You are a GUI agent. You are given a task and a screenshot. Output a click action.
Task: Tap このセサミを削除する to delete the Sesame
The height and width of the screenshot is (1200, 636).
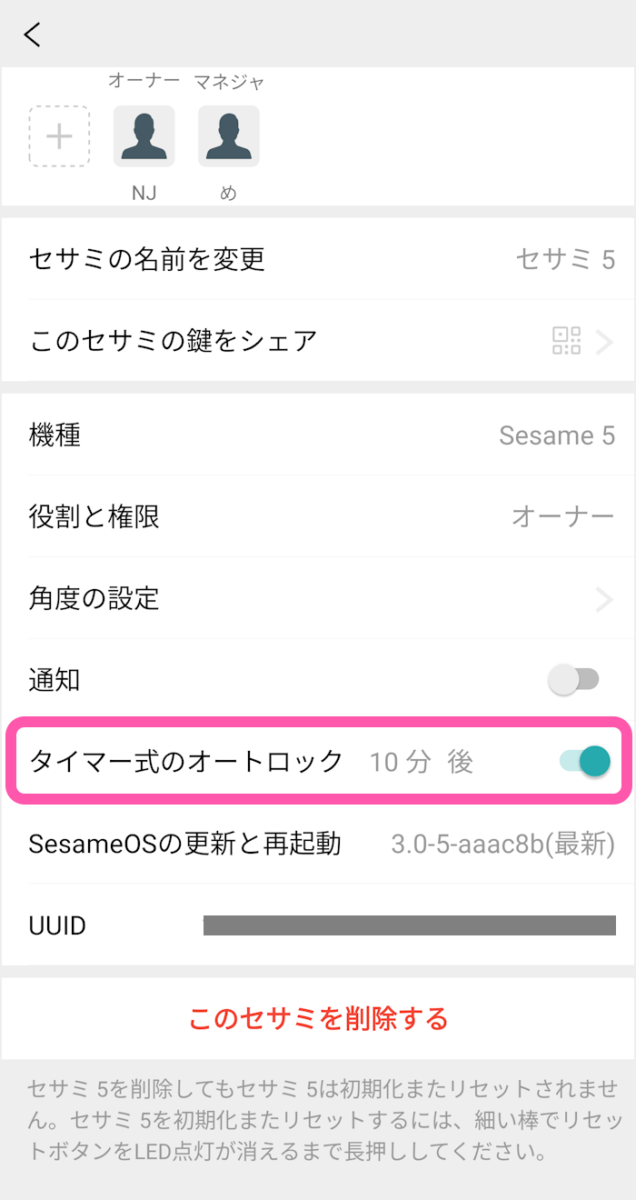(x=317, y=1019)
